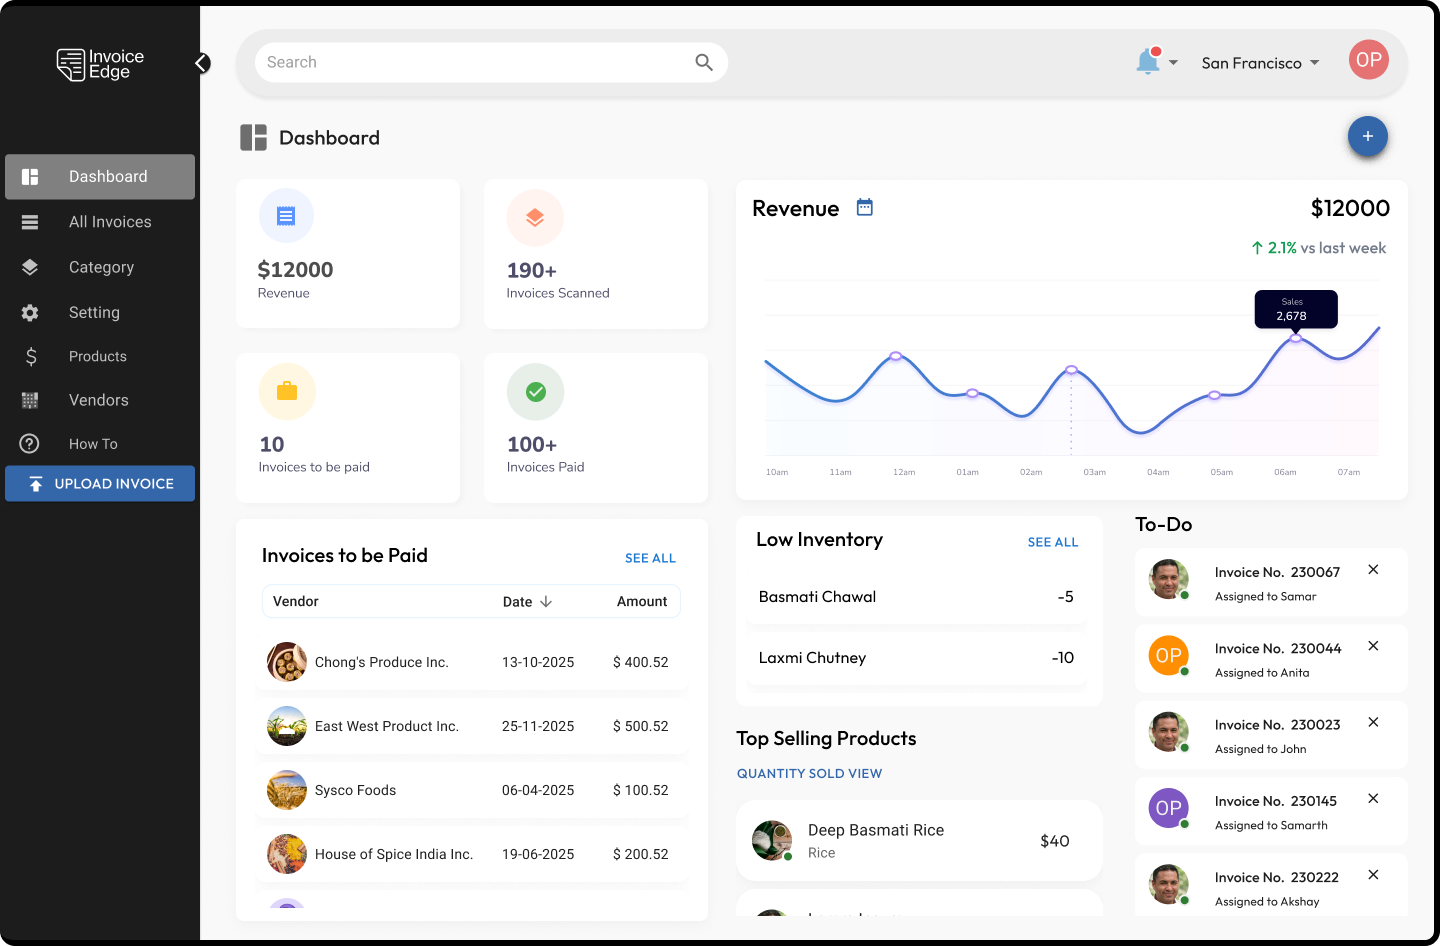This screenshot has width=1440, height=946.
Task: Open SEE ALL for Invoices to be Paid
Action: coord(650,558)
